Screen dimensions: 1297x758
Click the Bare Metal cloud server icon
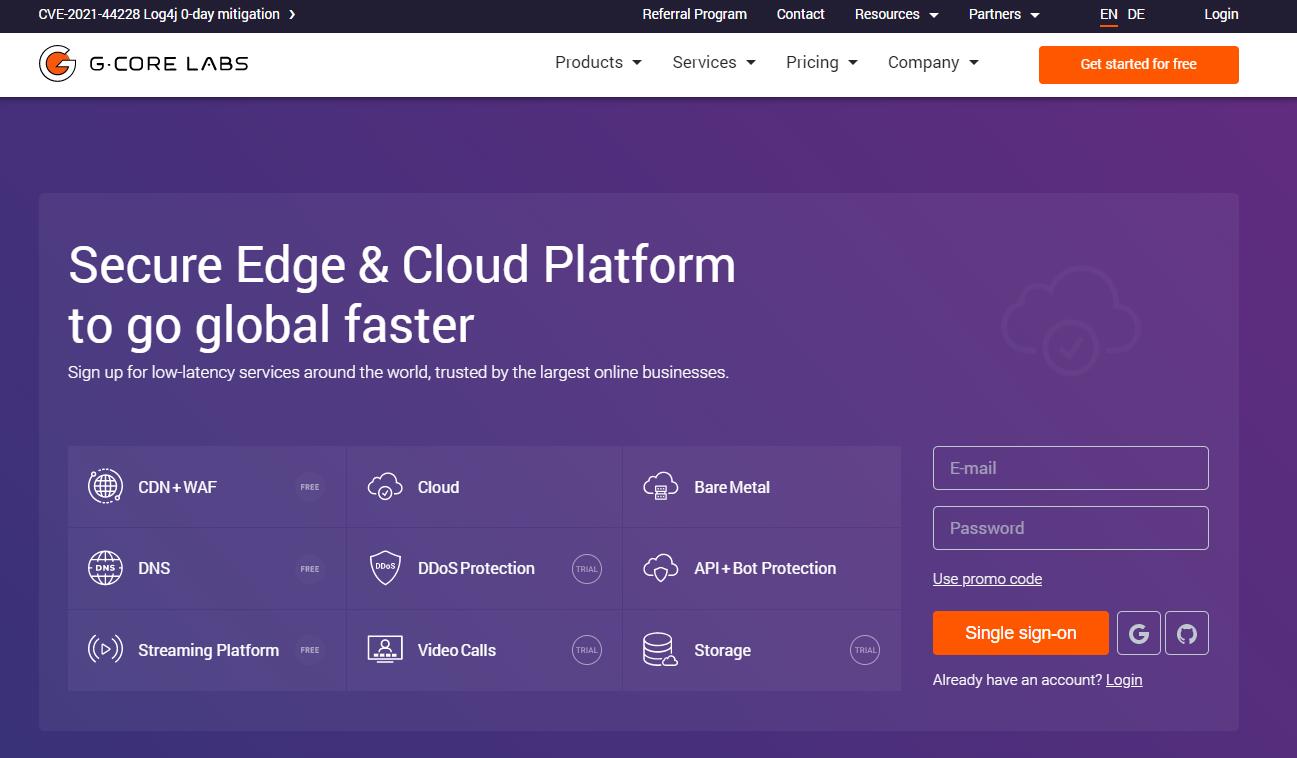(661, 487)
